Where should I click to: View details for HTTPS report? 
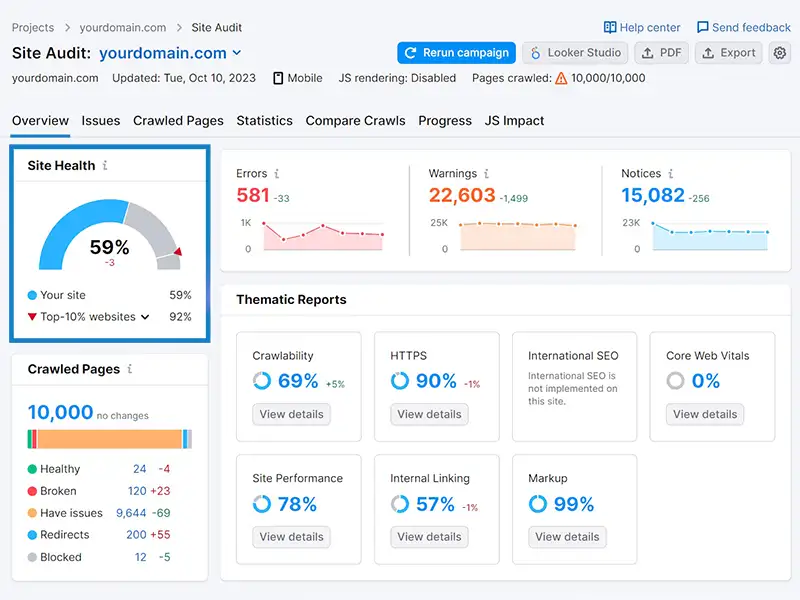429,414
